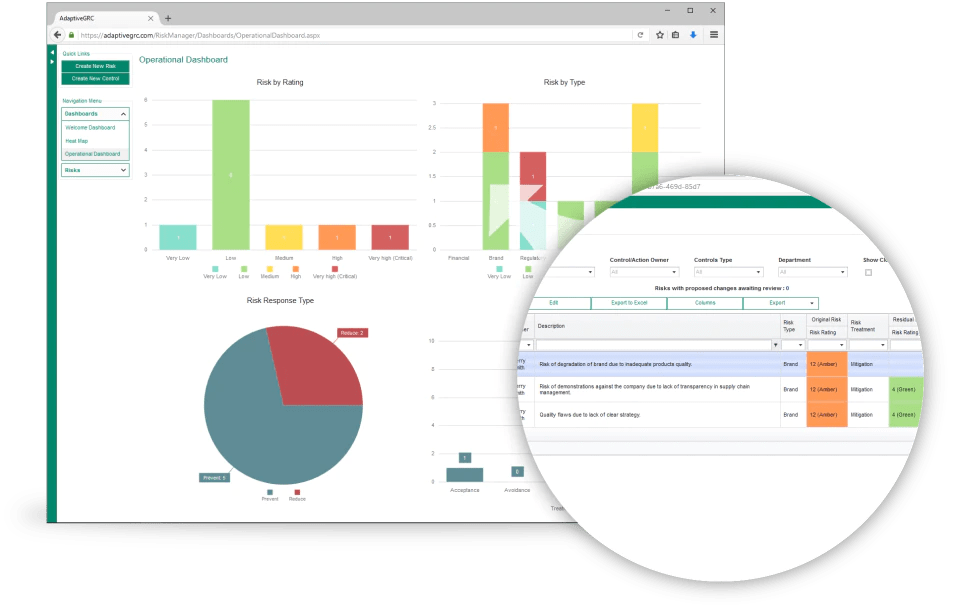960x612 pixels.
Task: Expand the Risks navigation section
Action: tap(123, 170)
